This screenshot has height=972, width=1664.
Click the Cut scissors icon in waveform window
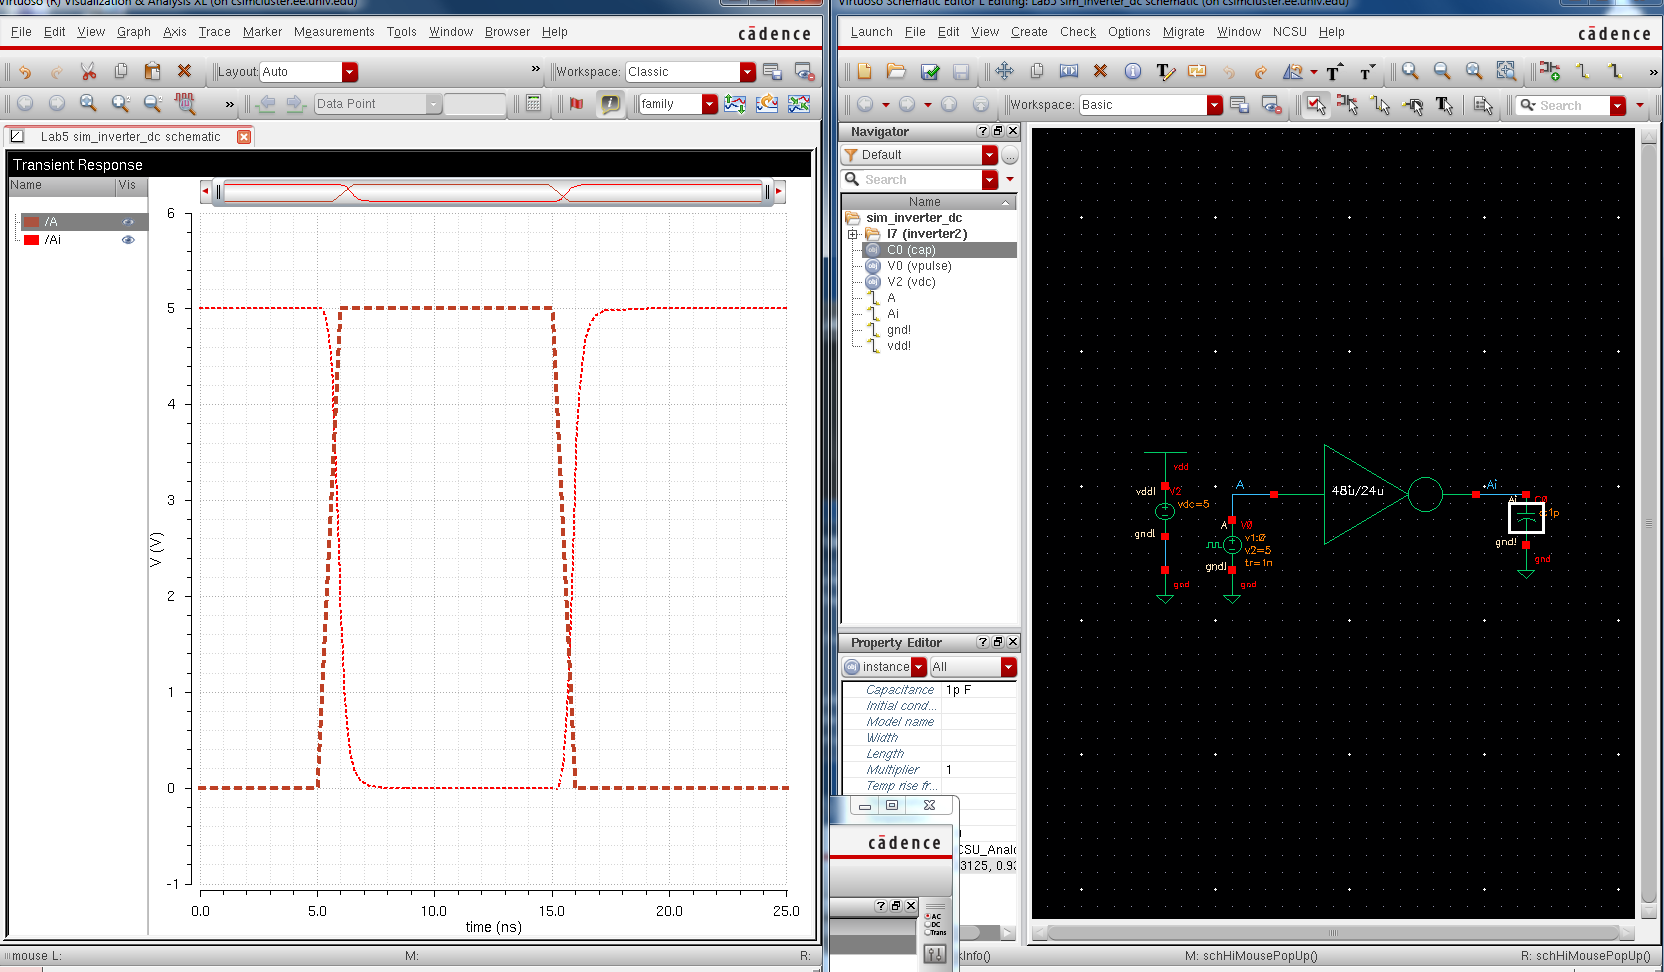pyautogui.click(x=88, y=71)
